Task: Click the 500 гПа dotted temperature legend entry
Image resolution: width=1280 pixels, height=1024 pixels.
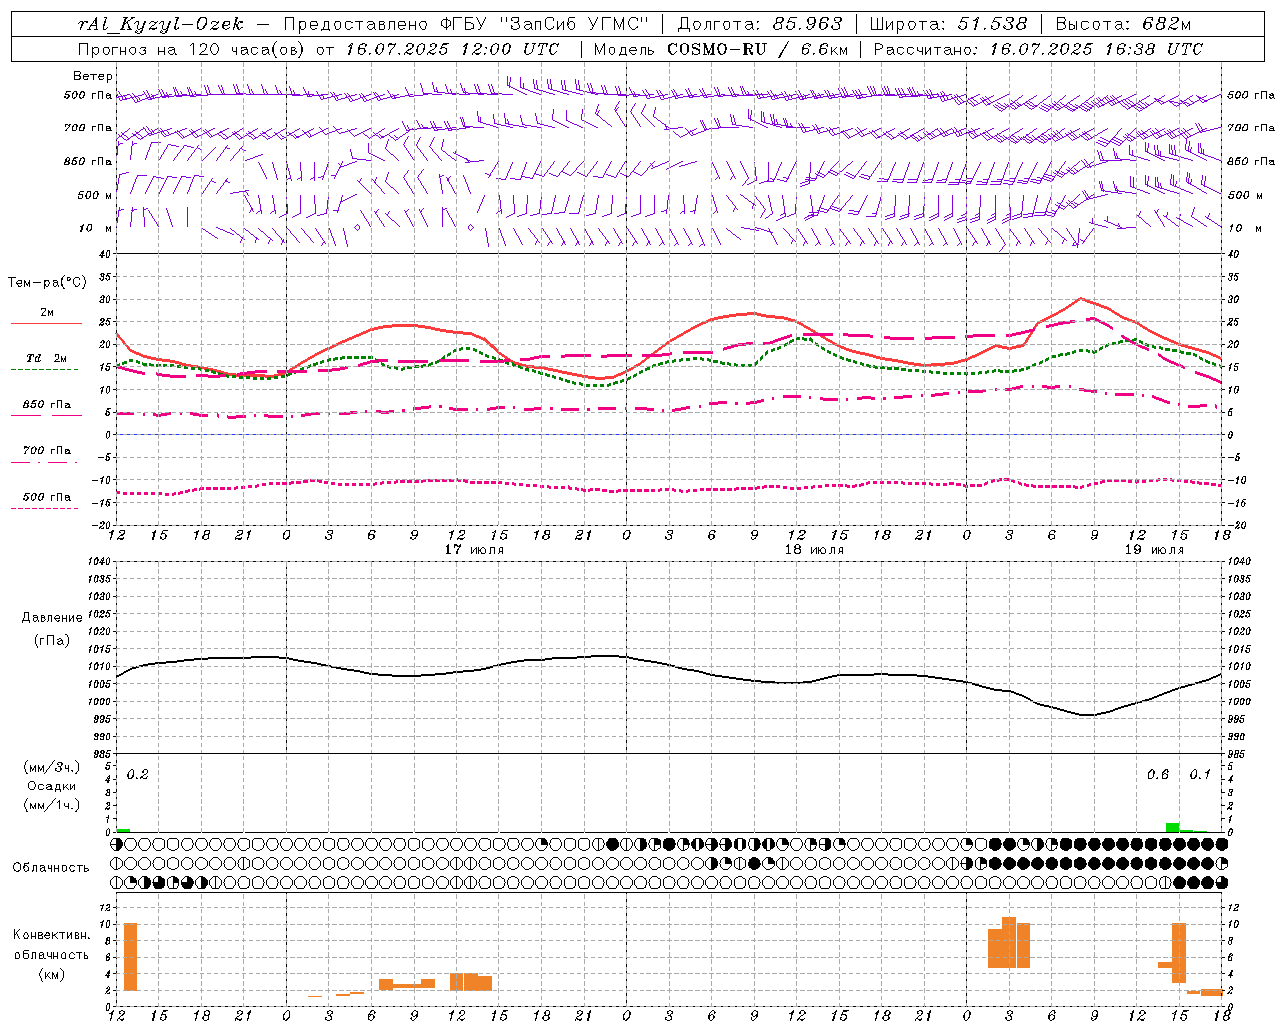Action: pos(46,497)
